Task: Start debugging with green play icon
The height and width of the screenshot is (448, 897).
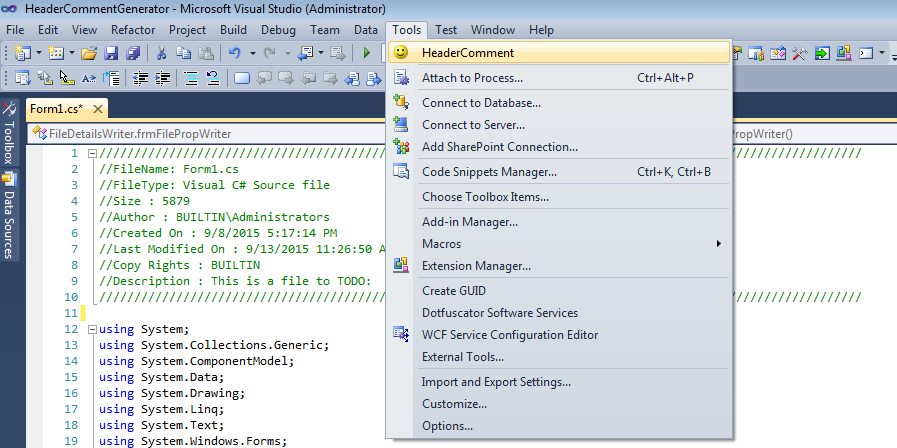Action: point(367,53)
